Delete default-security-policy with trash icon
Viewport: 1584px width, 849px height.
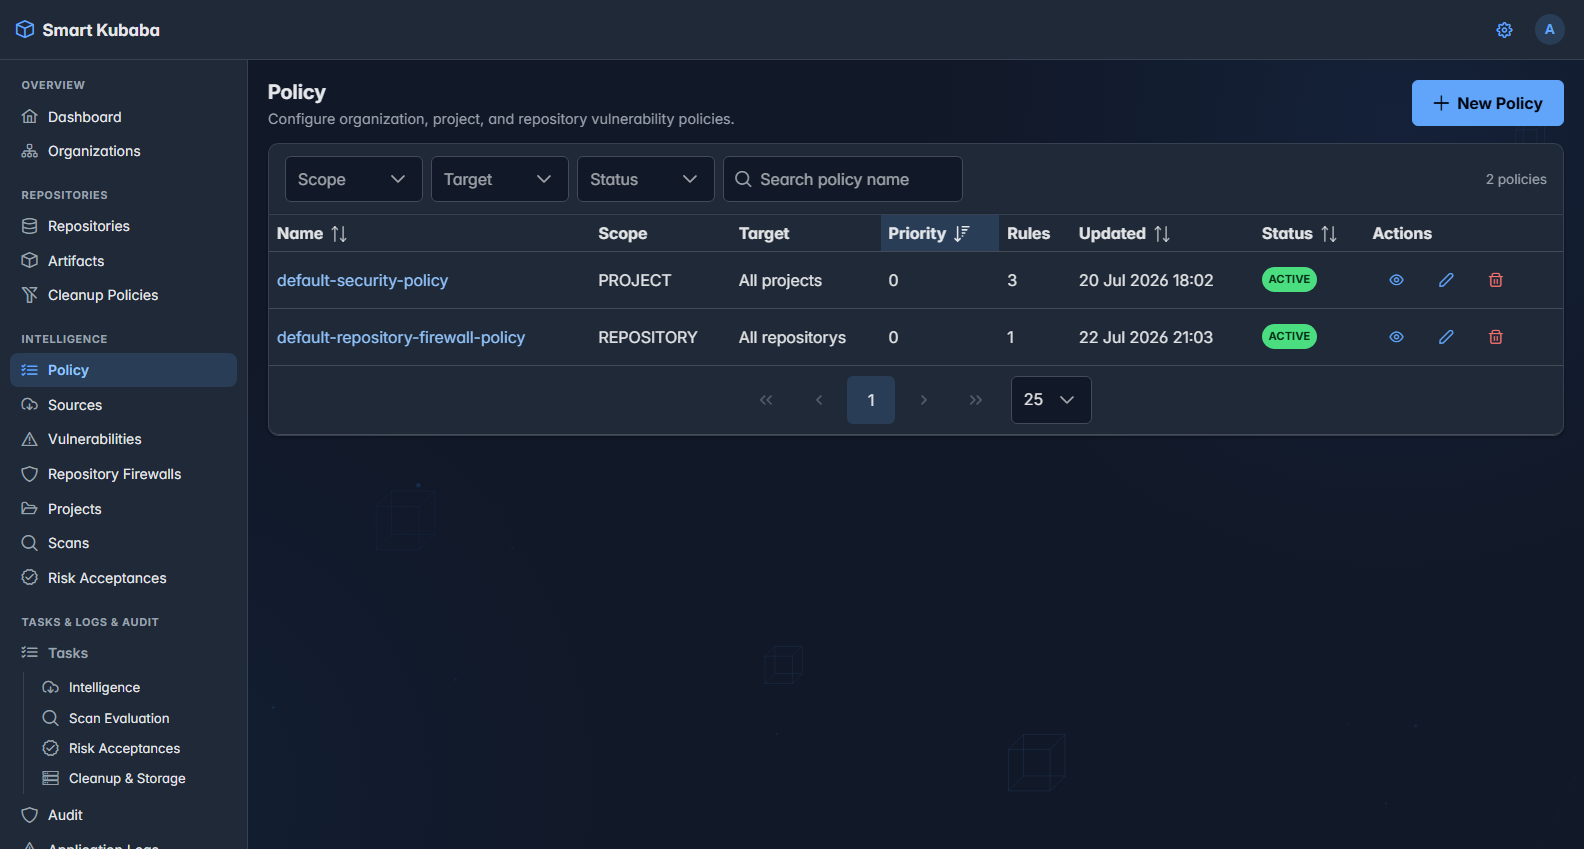(x=1496, y=280)
